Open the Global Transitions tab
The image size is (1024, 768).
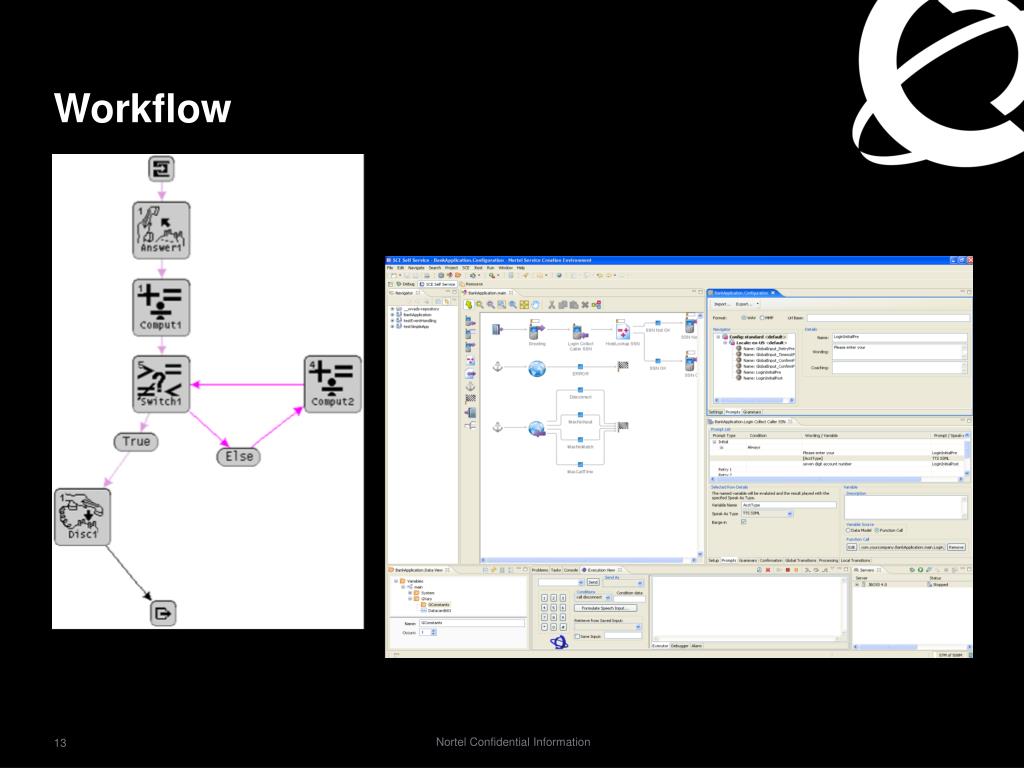tap(801, 560)
